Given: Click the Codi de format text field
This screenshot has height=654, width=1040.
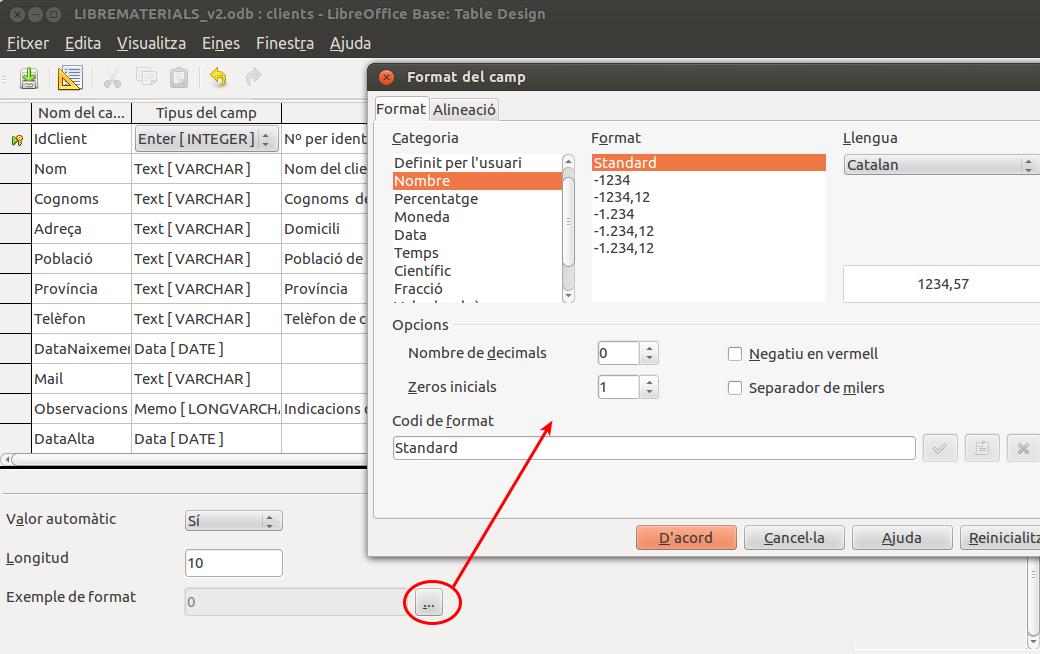Looking at the screenshot, I should point(654,448).
